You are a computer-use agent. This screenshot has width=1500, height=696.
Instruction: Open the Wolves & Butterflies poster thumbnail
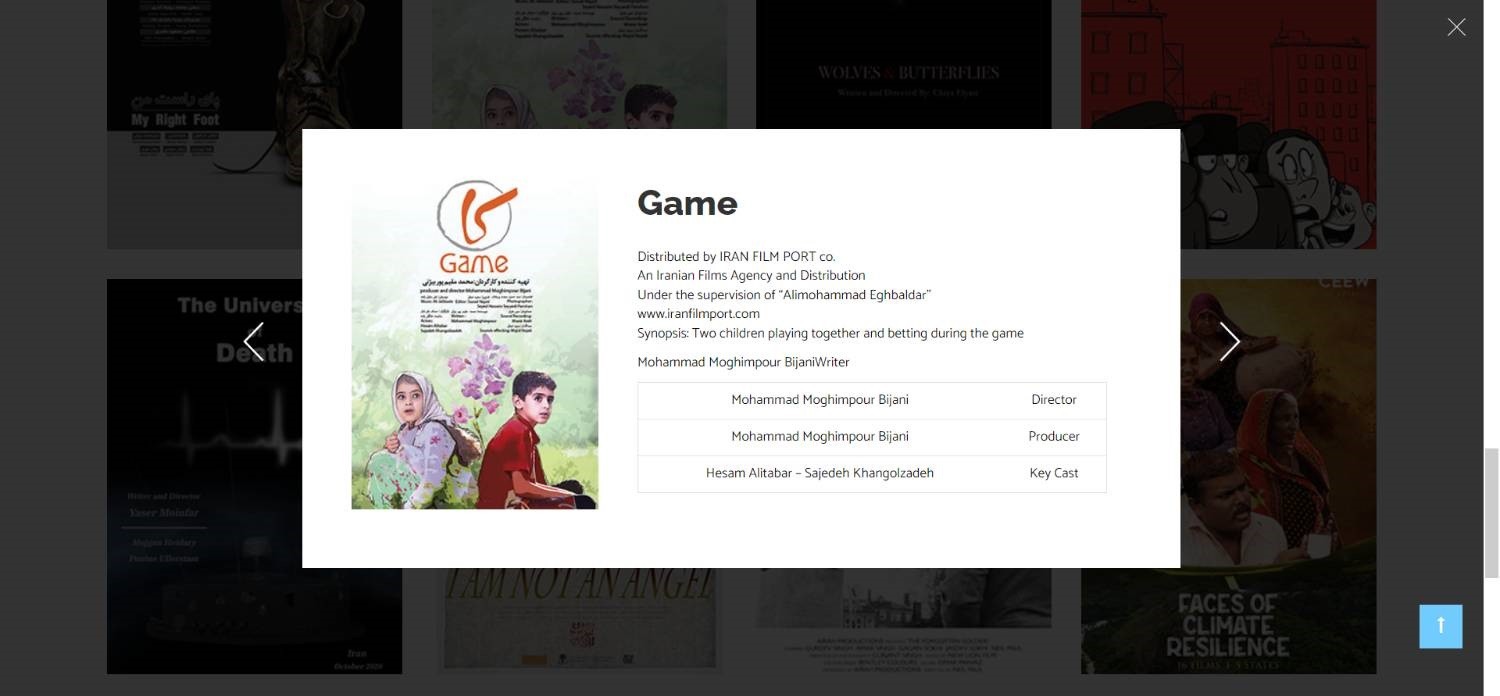pos(903,64)
